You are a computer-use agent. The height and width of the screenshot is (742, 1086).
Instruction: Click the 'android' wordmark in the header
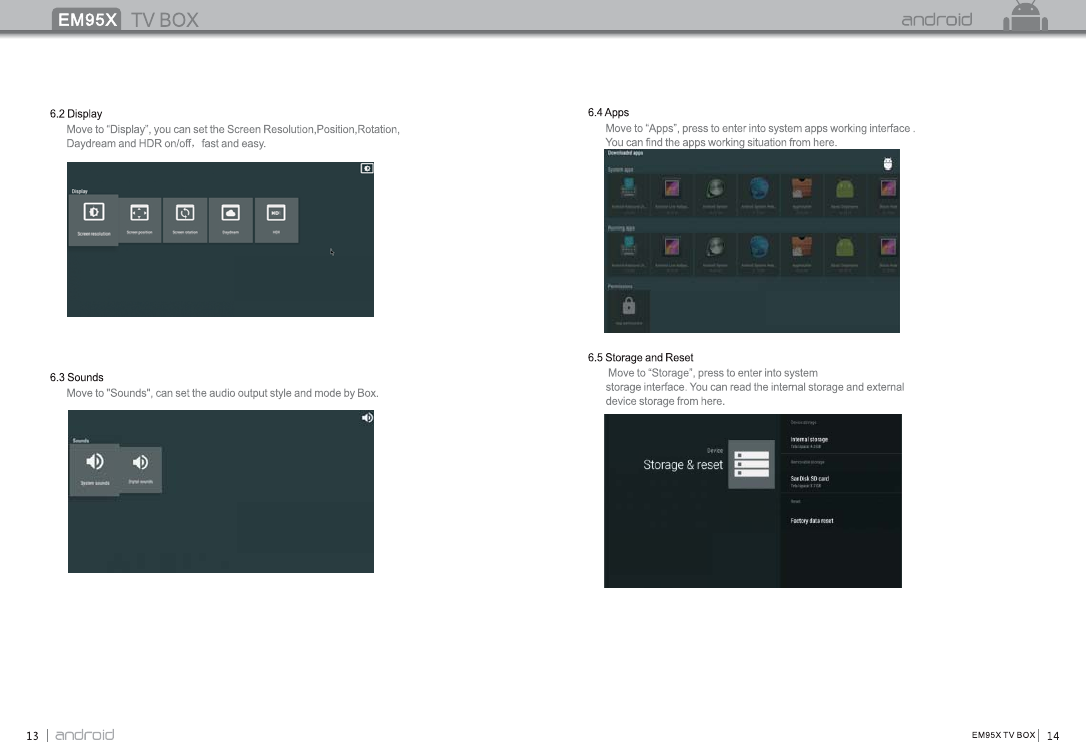tap(936, 19)
